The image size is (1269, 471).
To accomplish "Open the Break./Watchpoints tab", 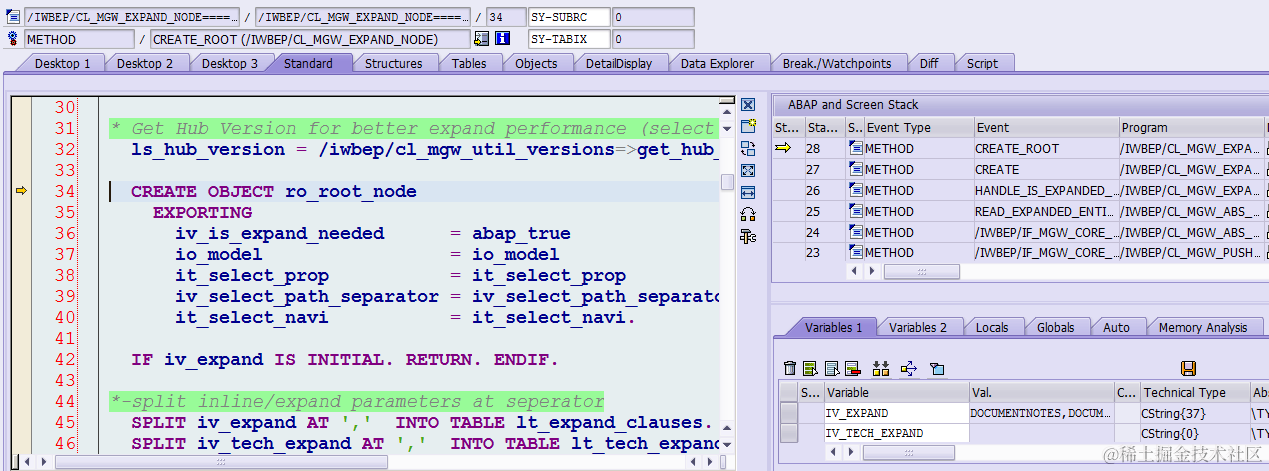I will [837, 63].
